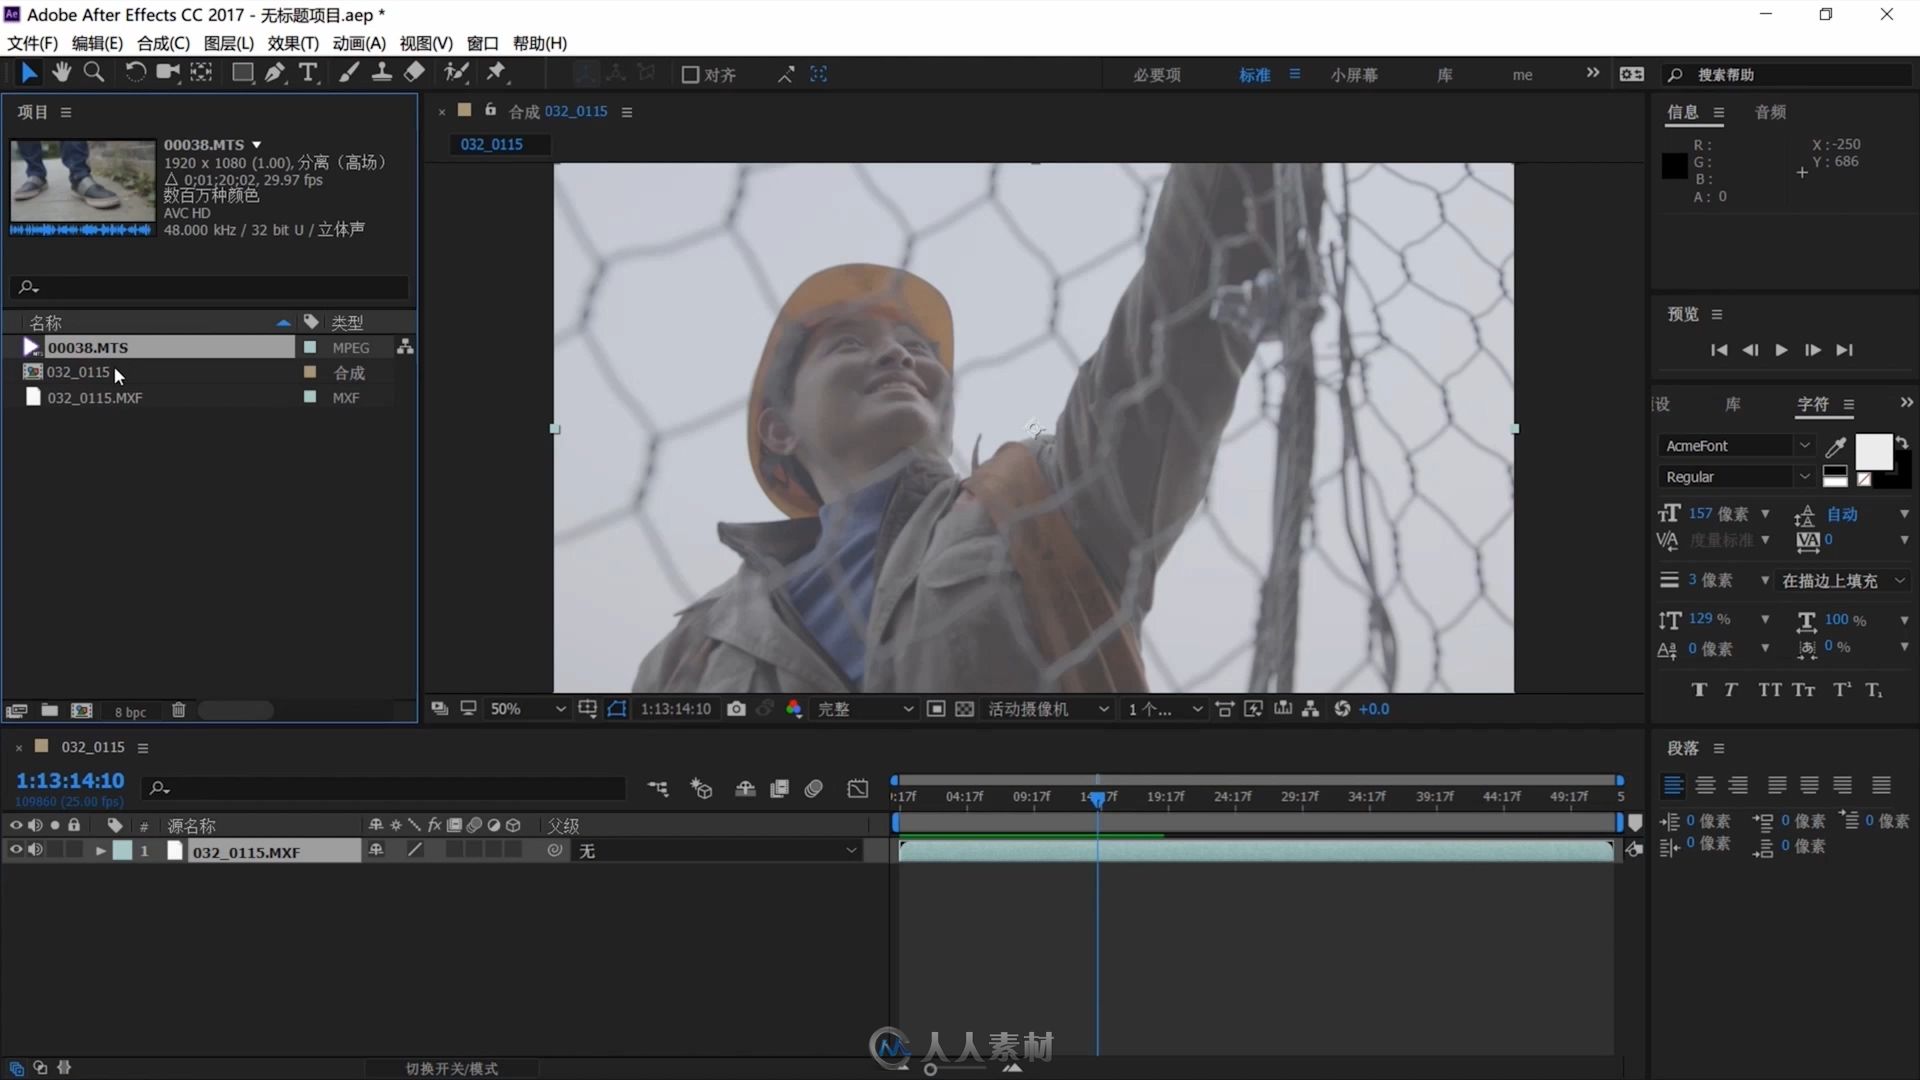The image size is (1920, 1080).
Task: Enable the 对齐 snapping checkbox
Action: (x=690, y=75)
